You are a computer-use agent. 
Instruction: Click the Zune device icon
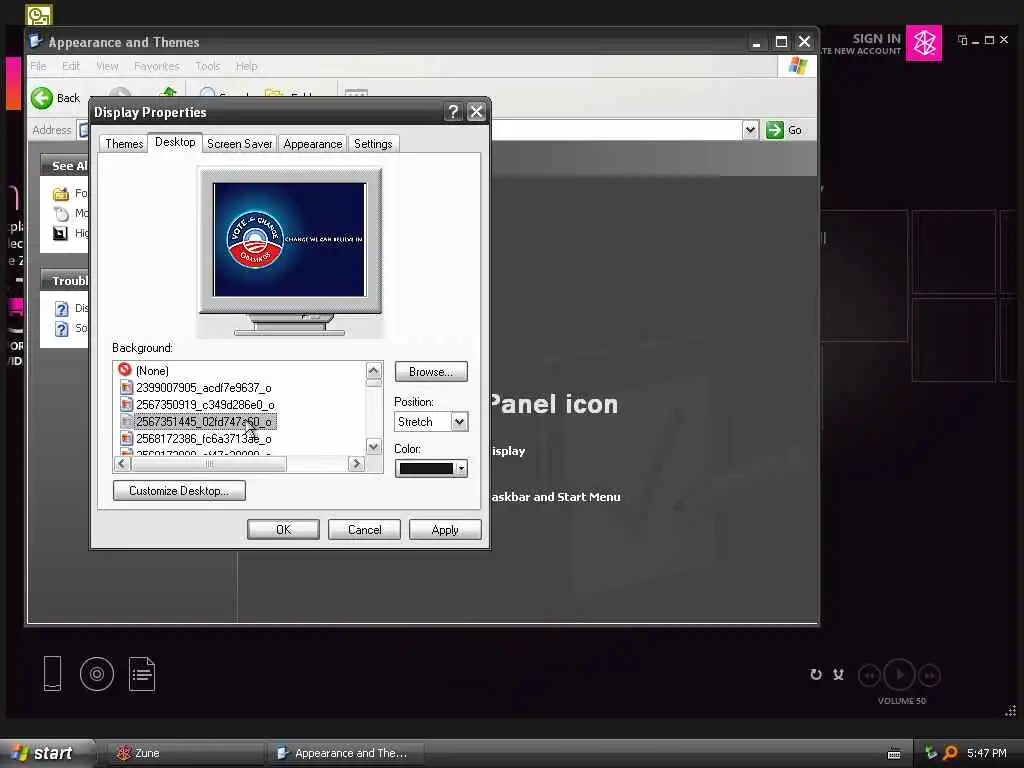pos(52,673)
